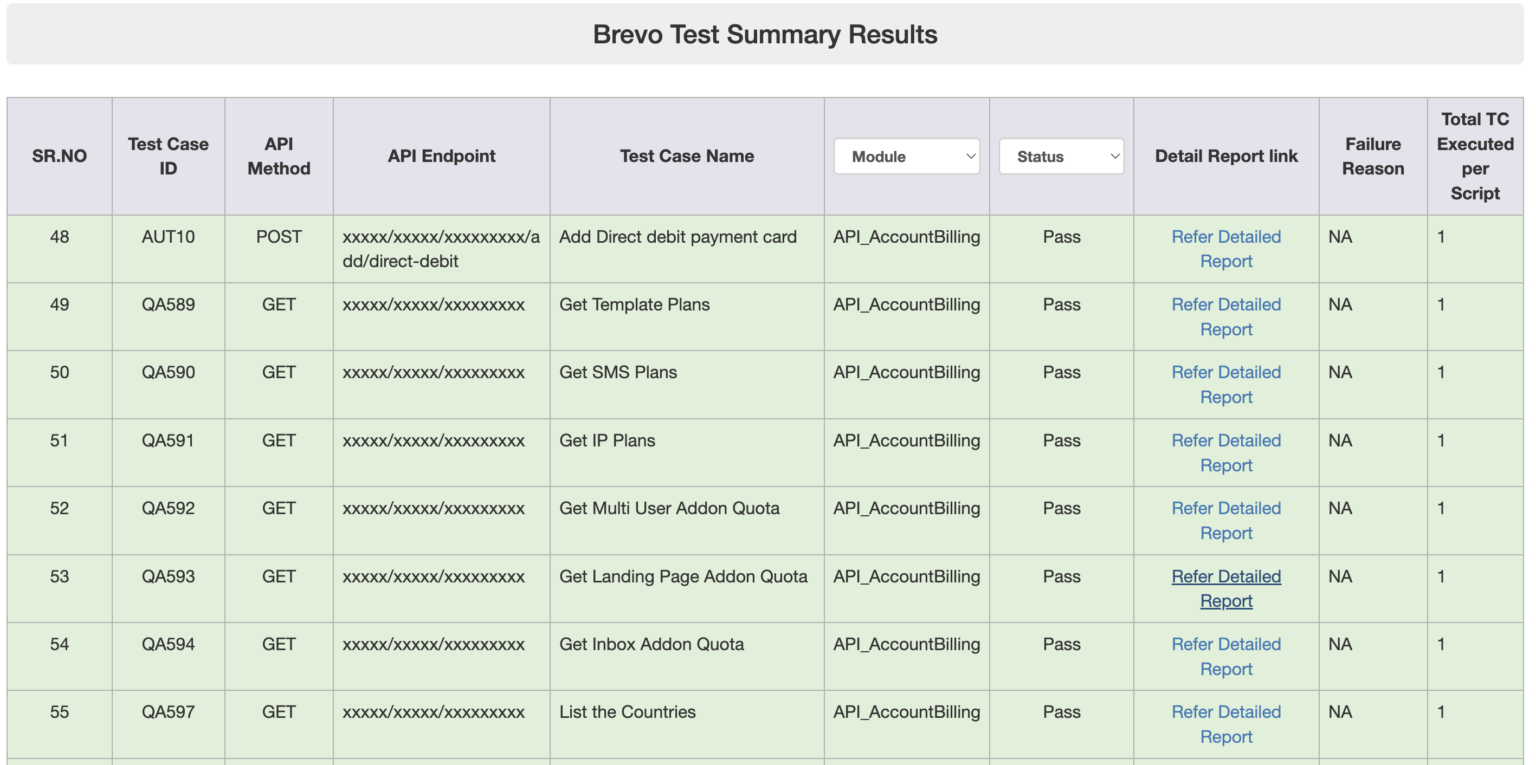The image size is (1536, 765).
Task: Click the Test Case Name column header
Action: (x=686, y=156)
